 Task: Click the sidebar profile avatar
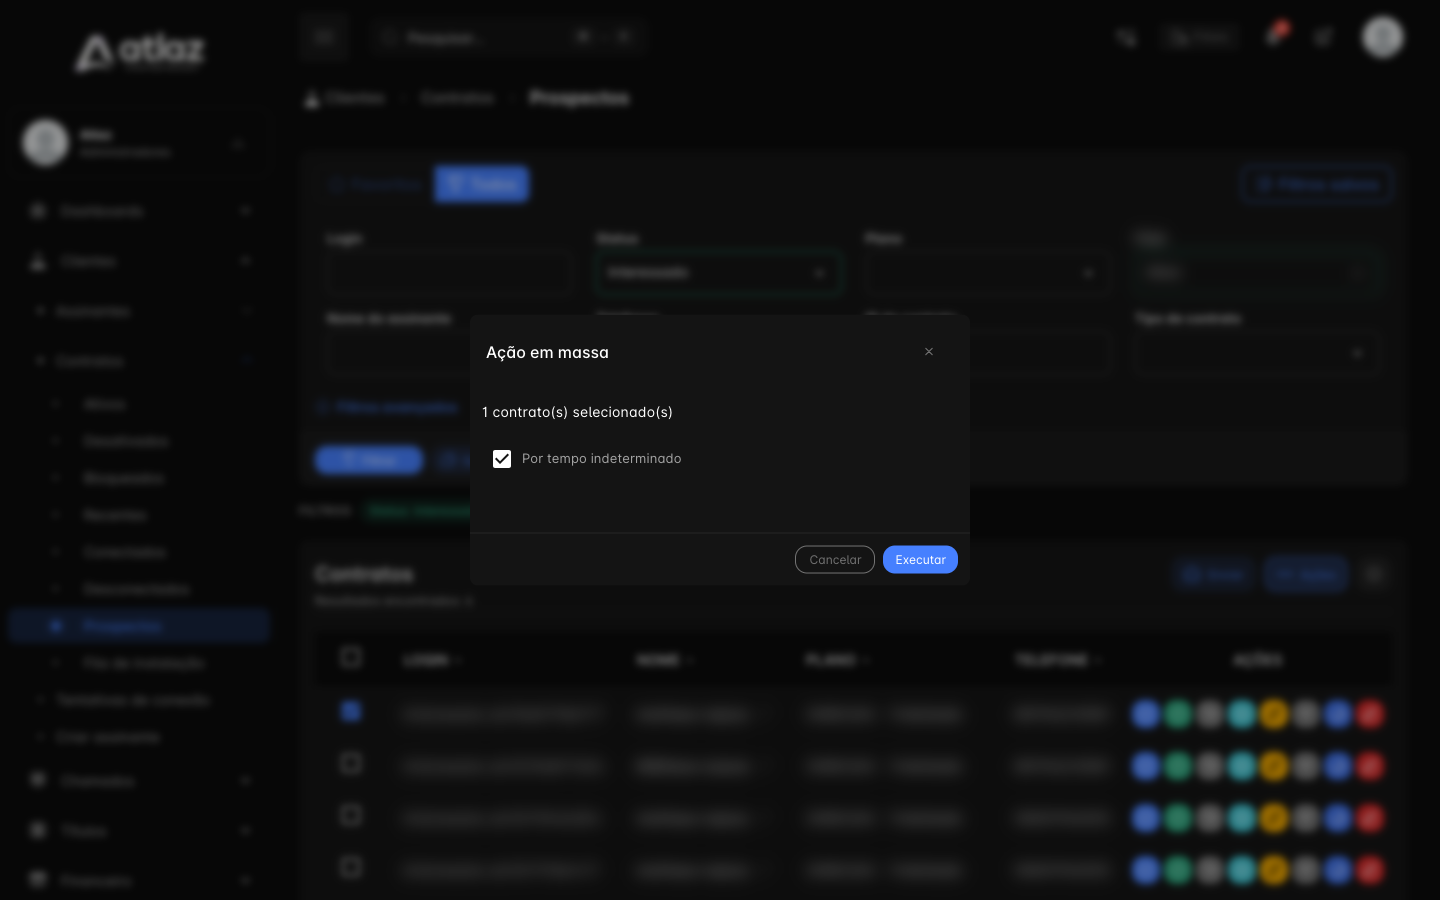[45, 142]
